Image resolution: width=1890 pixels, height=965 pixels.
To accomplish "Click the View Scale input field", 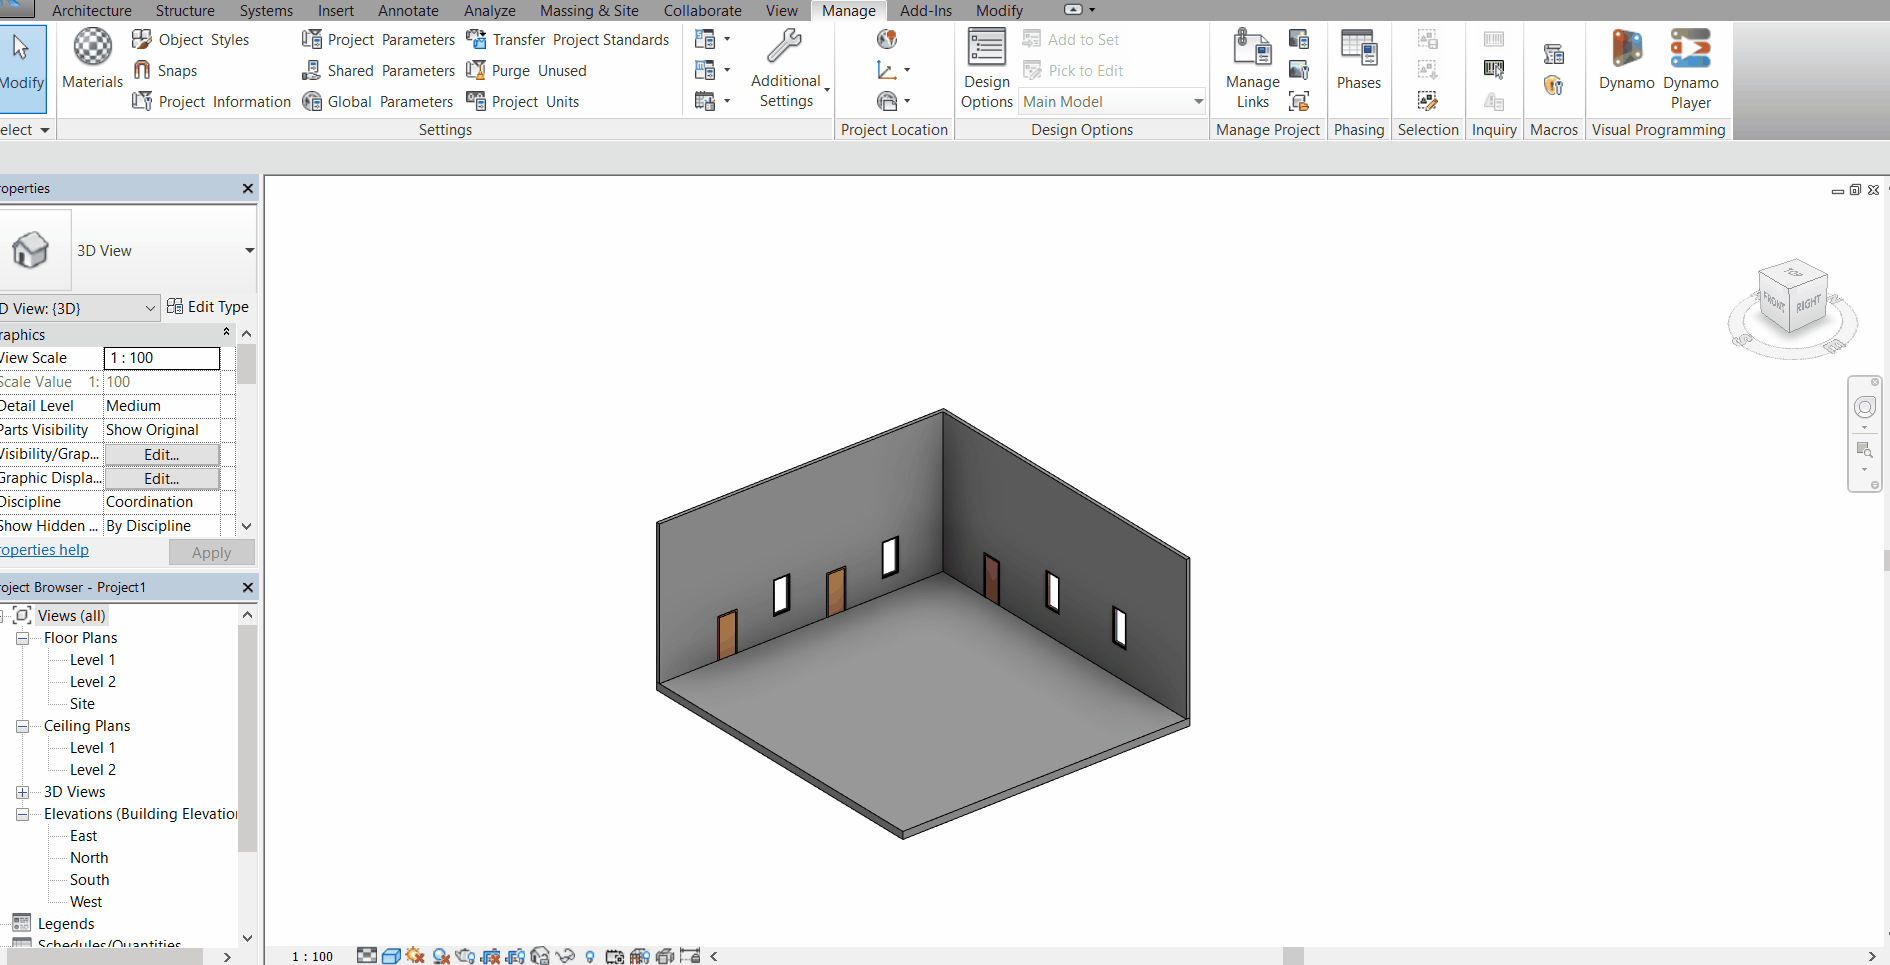I will 161,358.
